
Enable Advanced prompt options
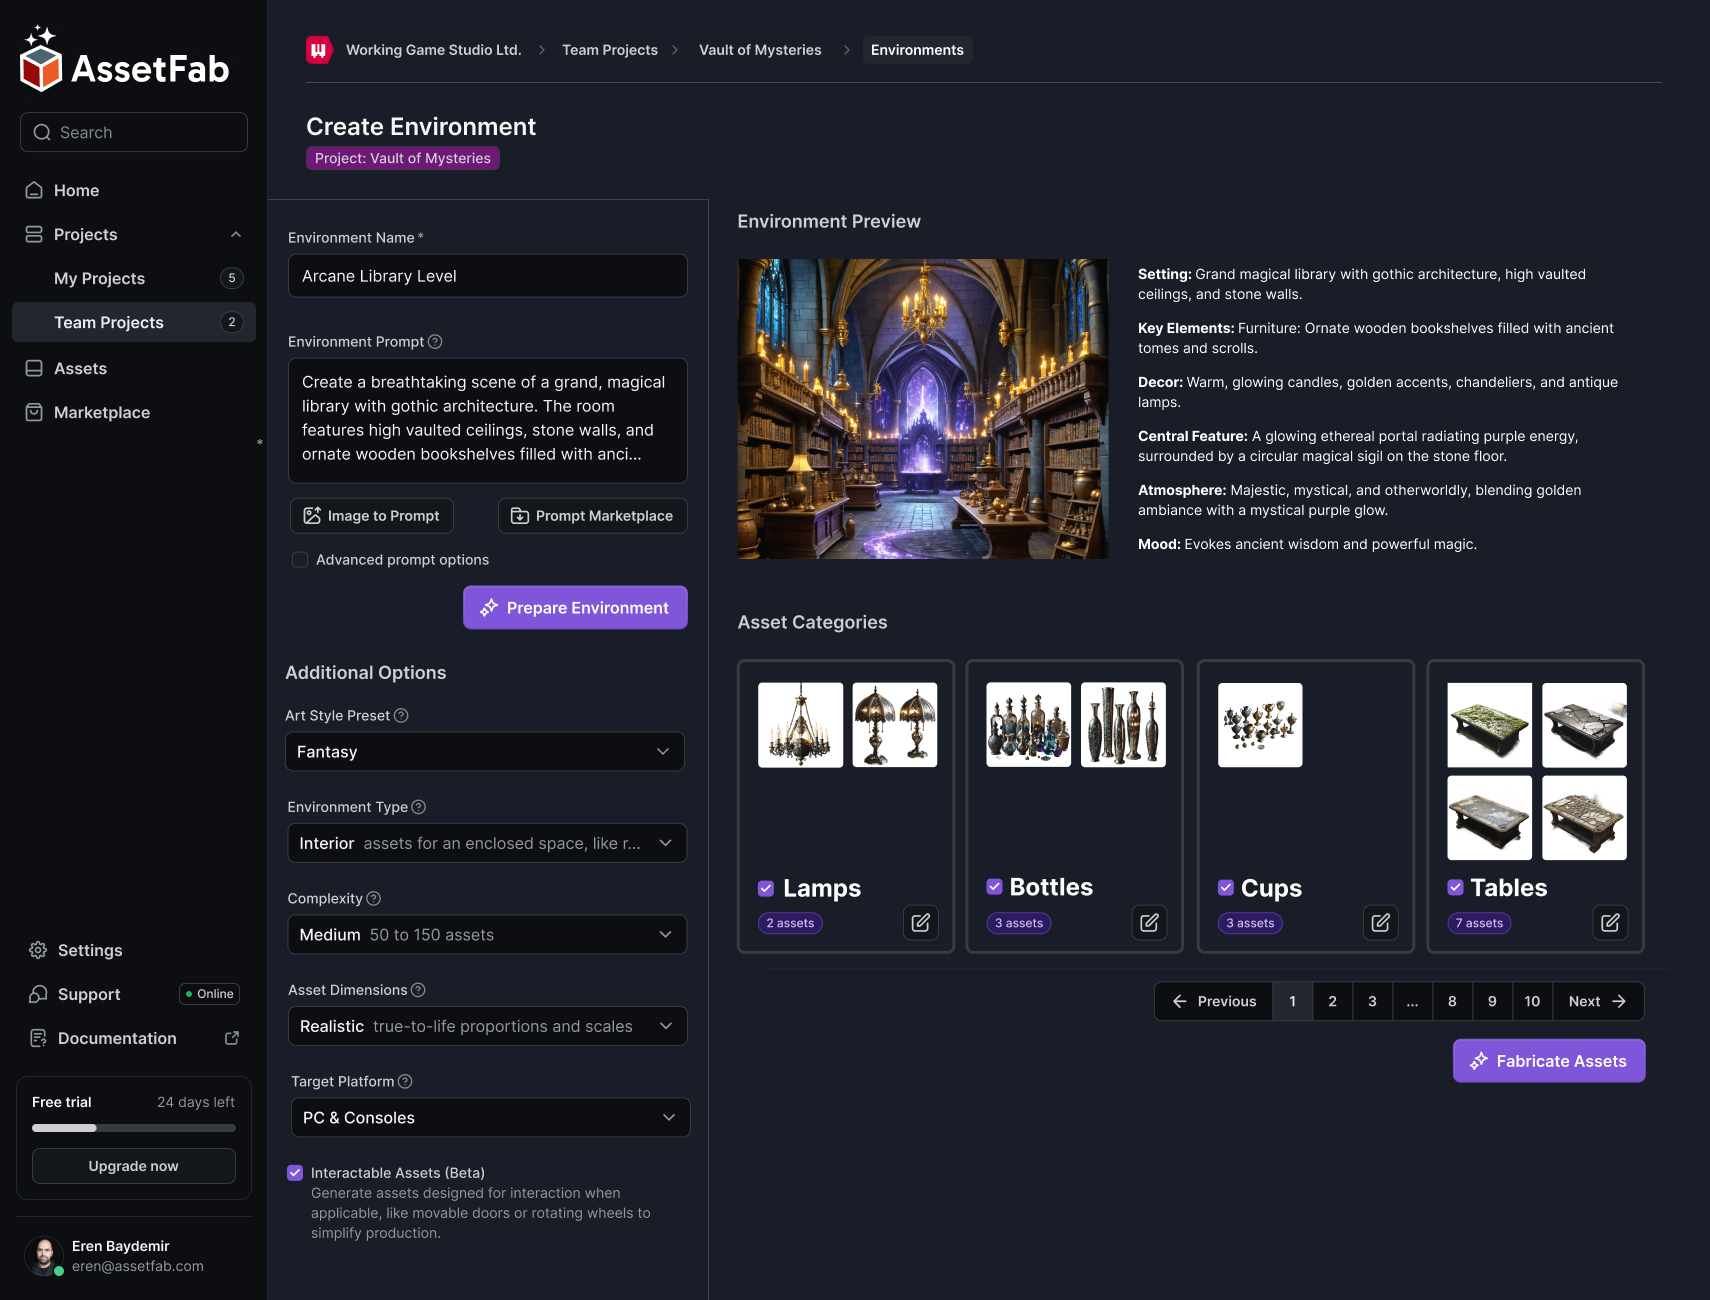click(300, 559)
